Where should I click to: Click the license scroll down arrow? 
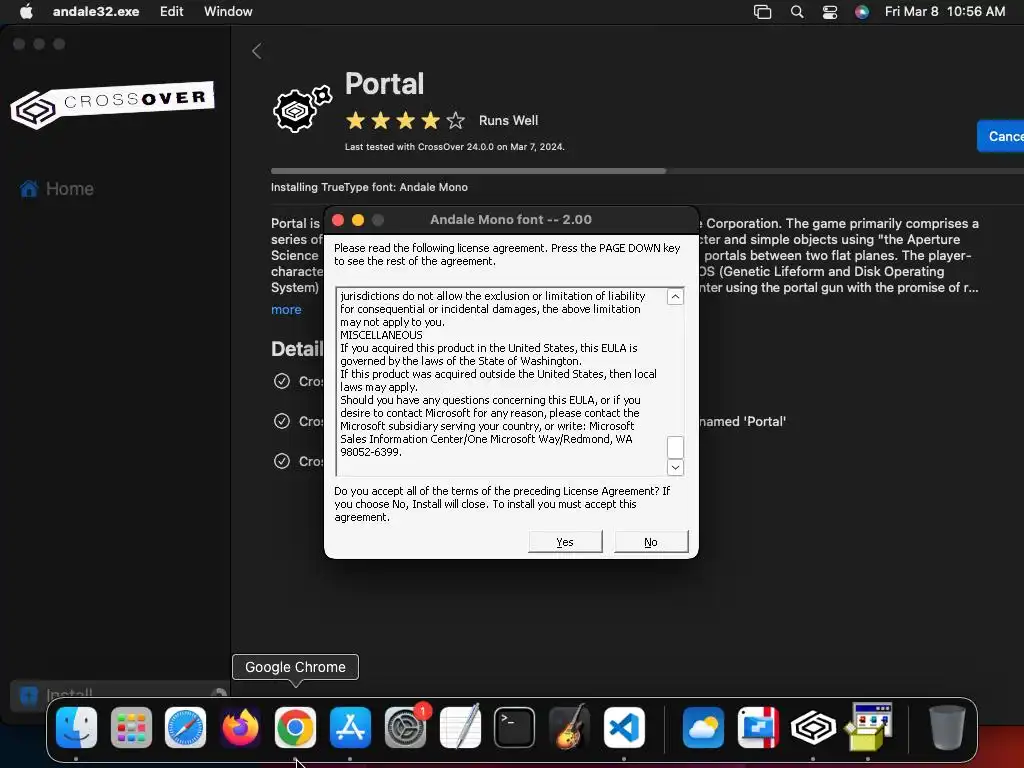pyautogui.click(x=675, y=468)
